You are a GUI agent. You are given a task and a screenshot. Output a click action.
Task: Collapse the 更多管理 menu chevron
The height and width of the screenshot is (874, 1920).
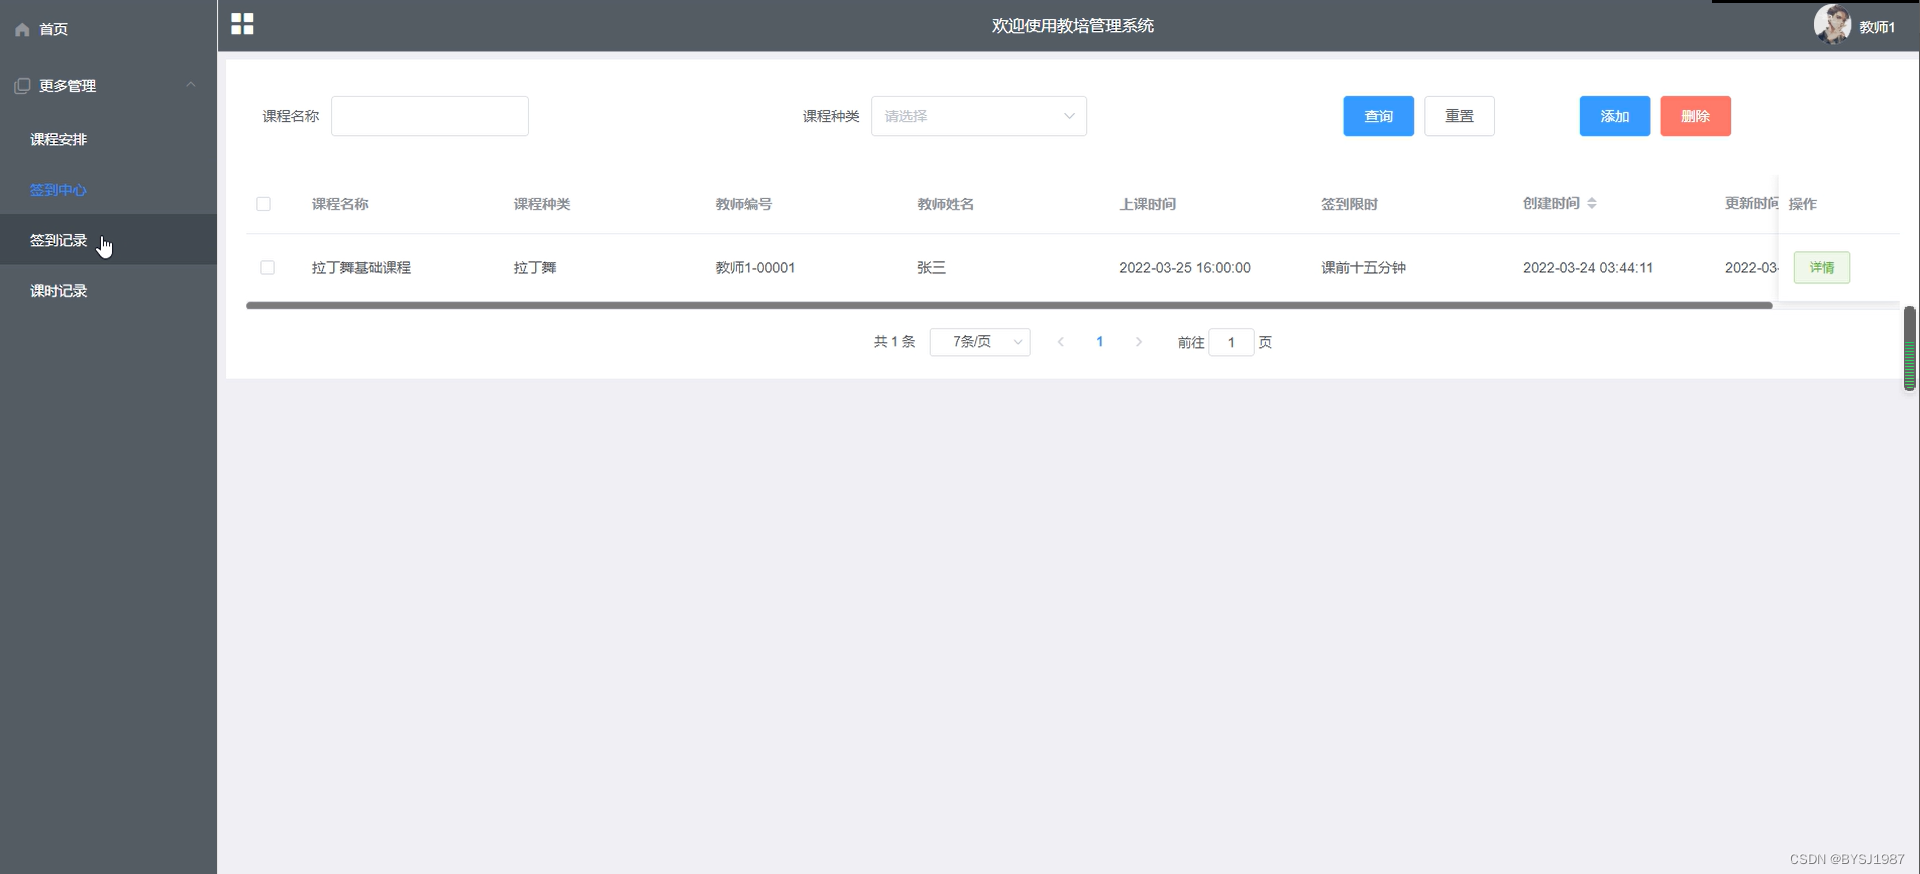191,85
